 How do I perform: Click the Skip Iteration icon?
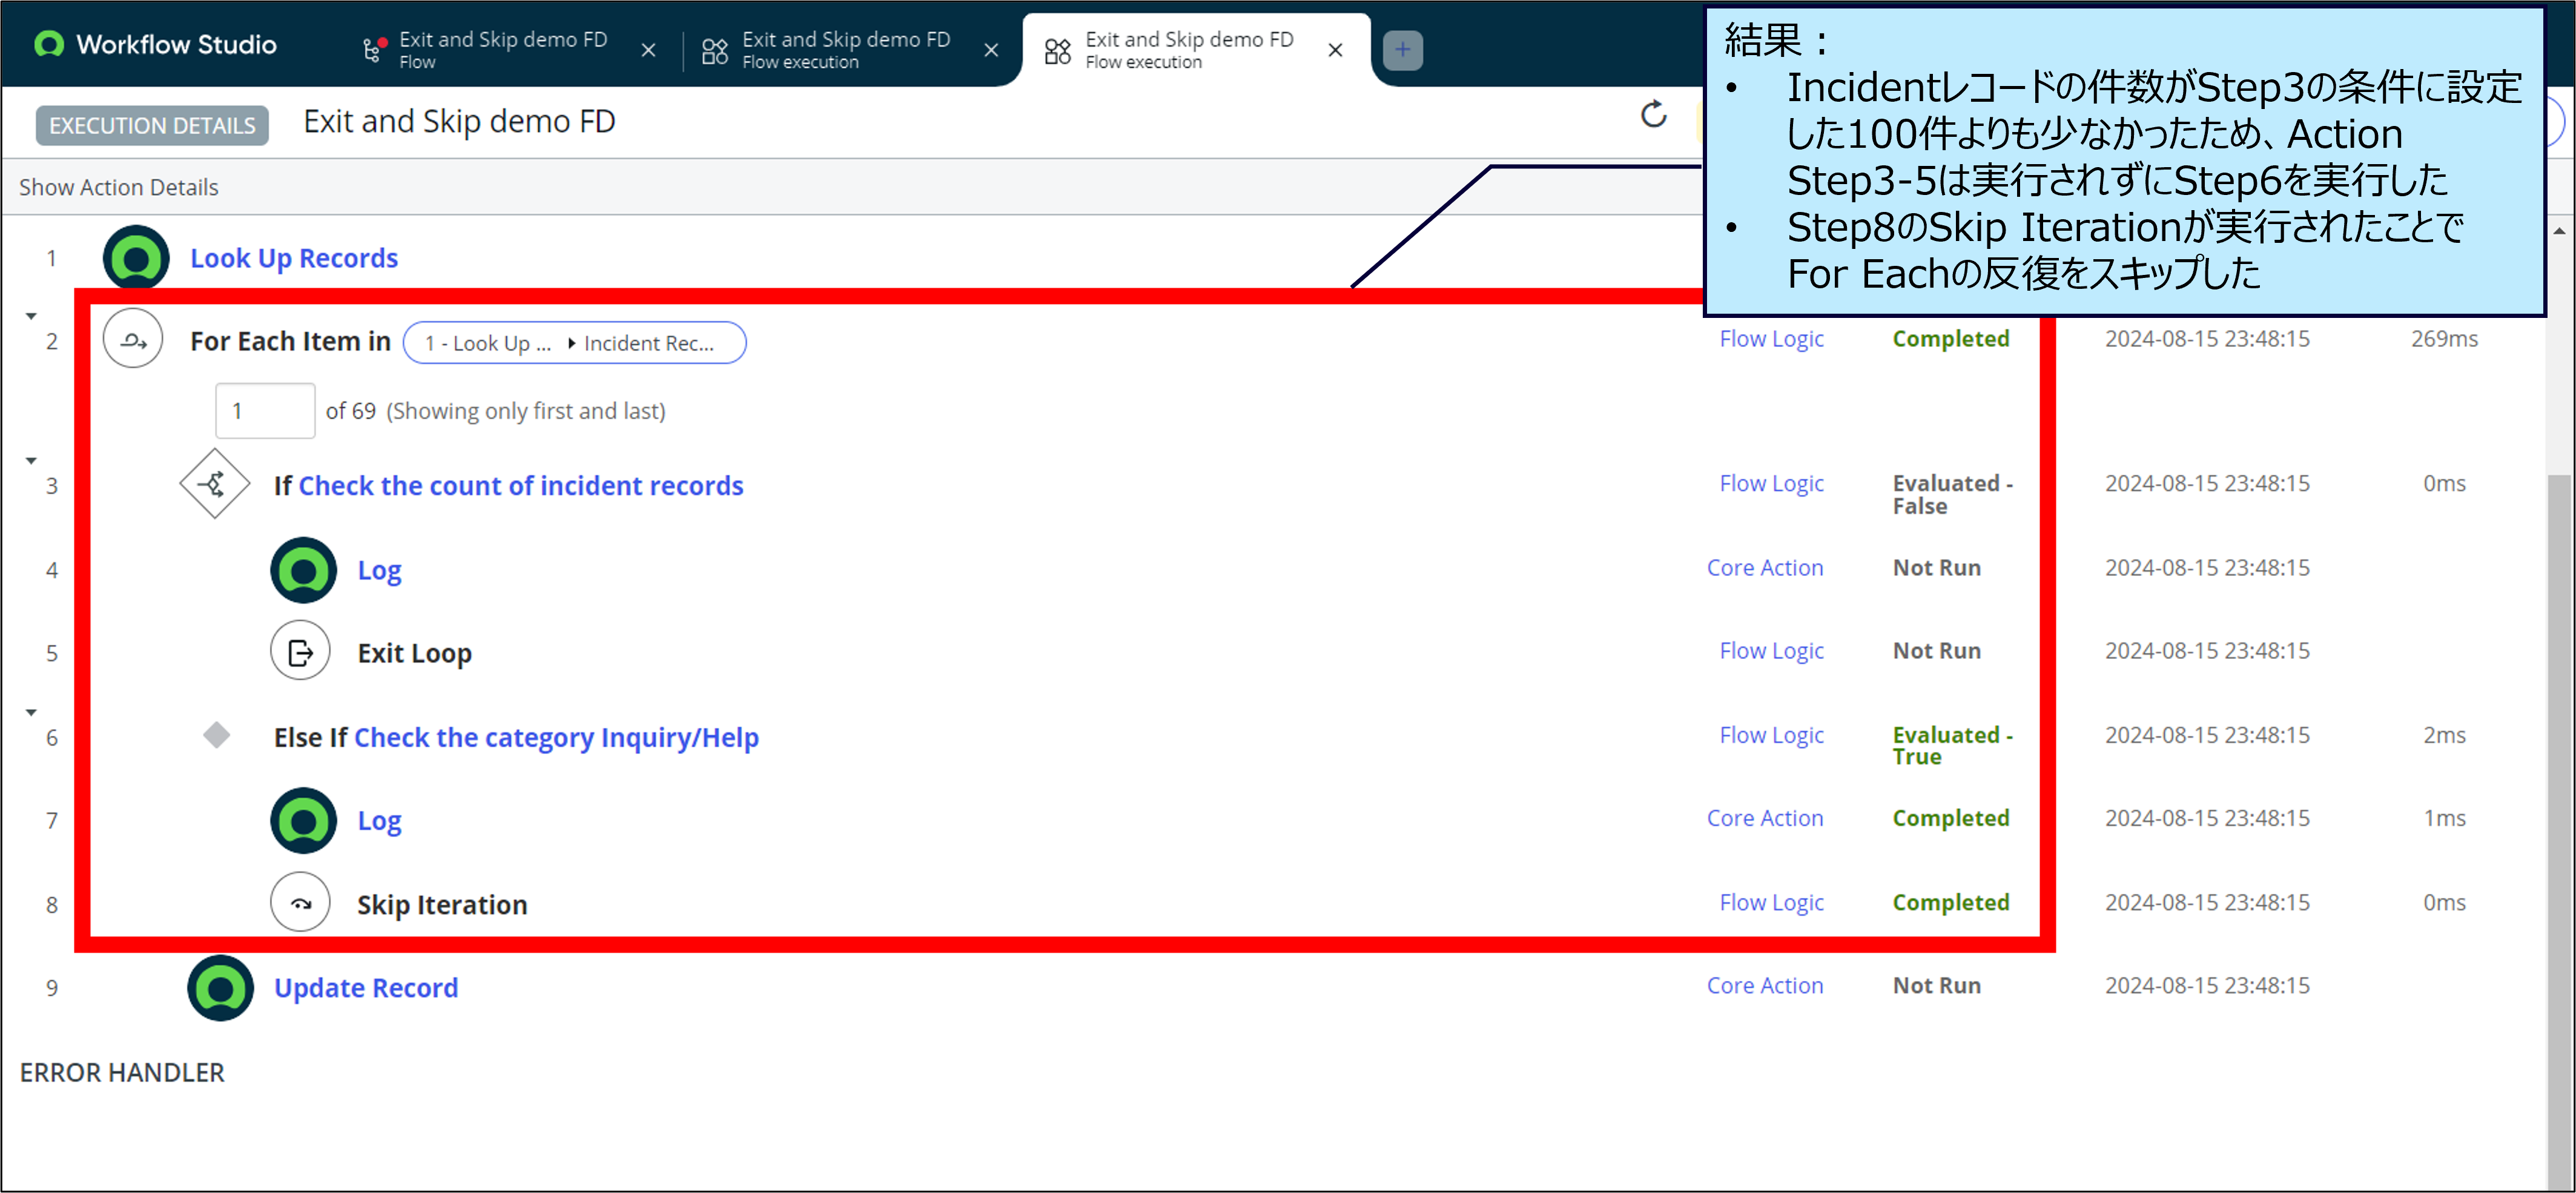click(300, 903)
